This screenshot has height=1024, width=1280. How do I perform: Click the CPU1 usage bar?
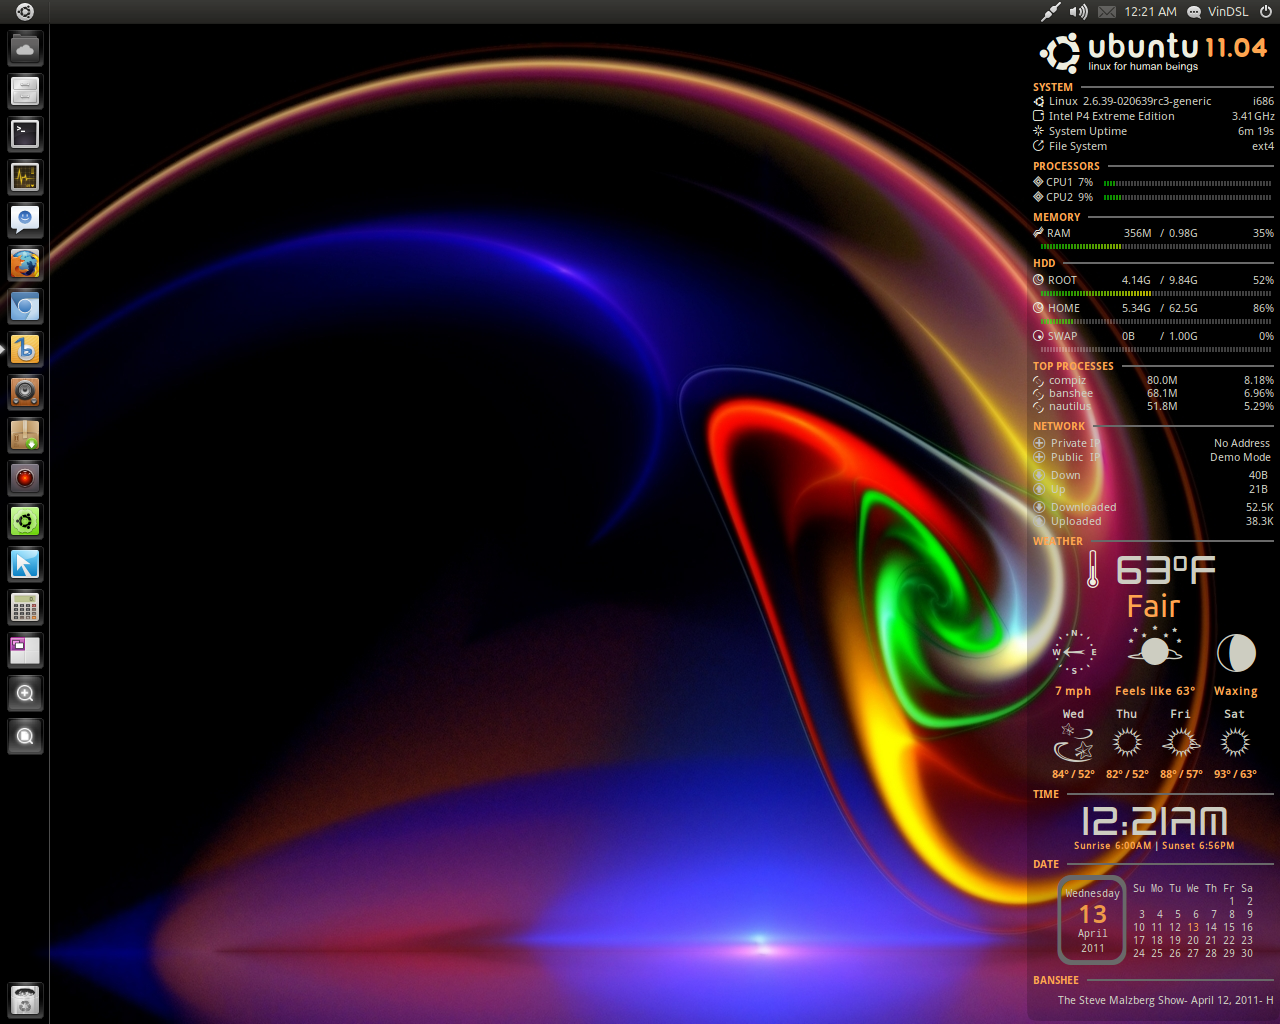tap(1187, 183)
